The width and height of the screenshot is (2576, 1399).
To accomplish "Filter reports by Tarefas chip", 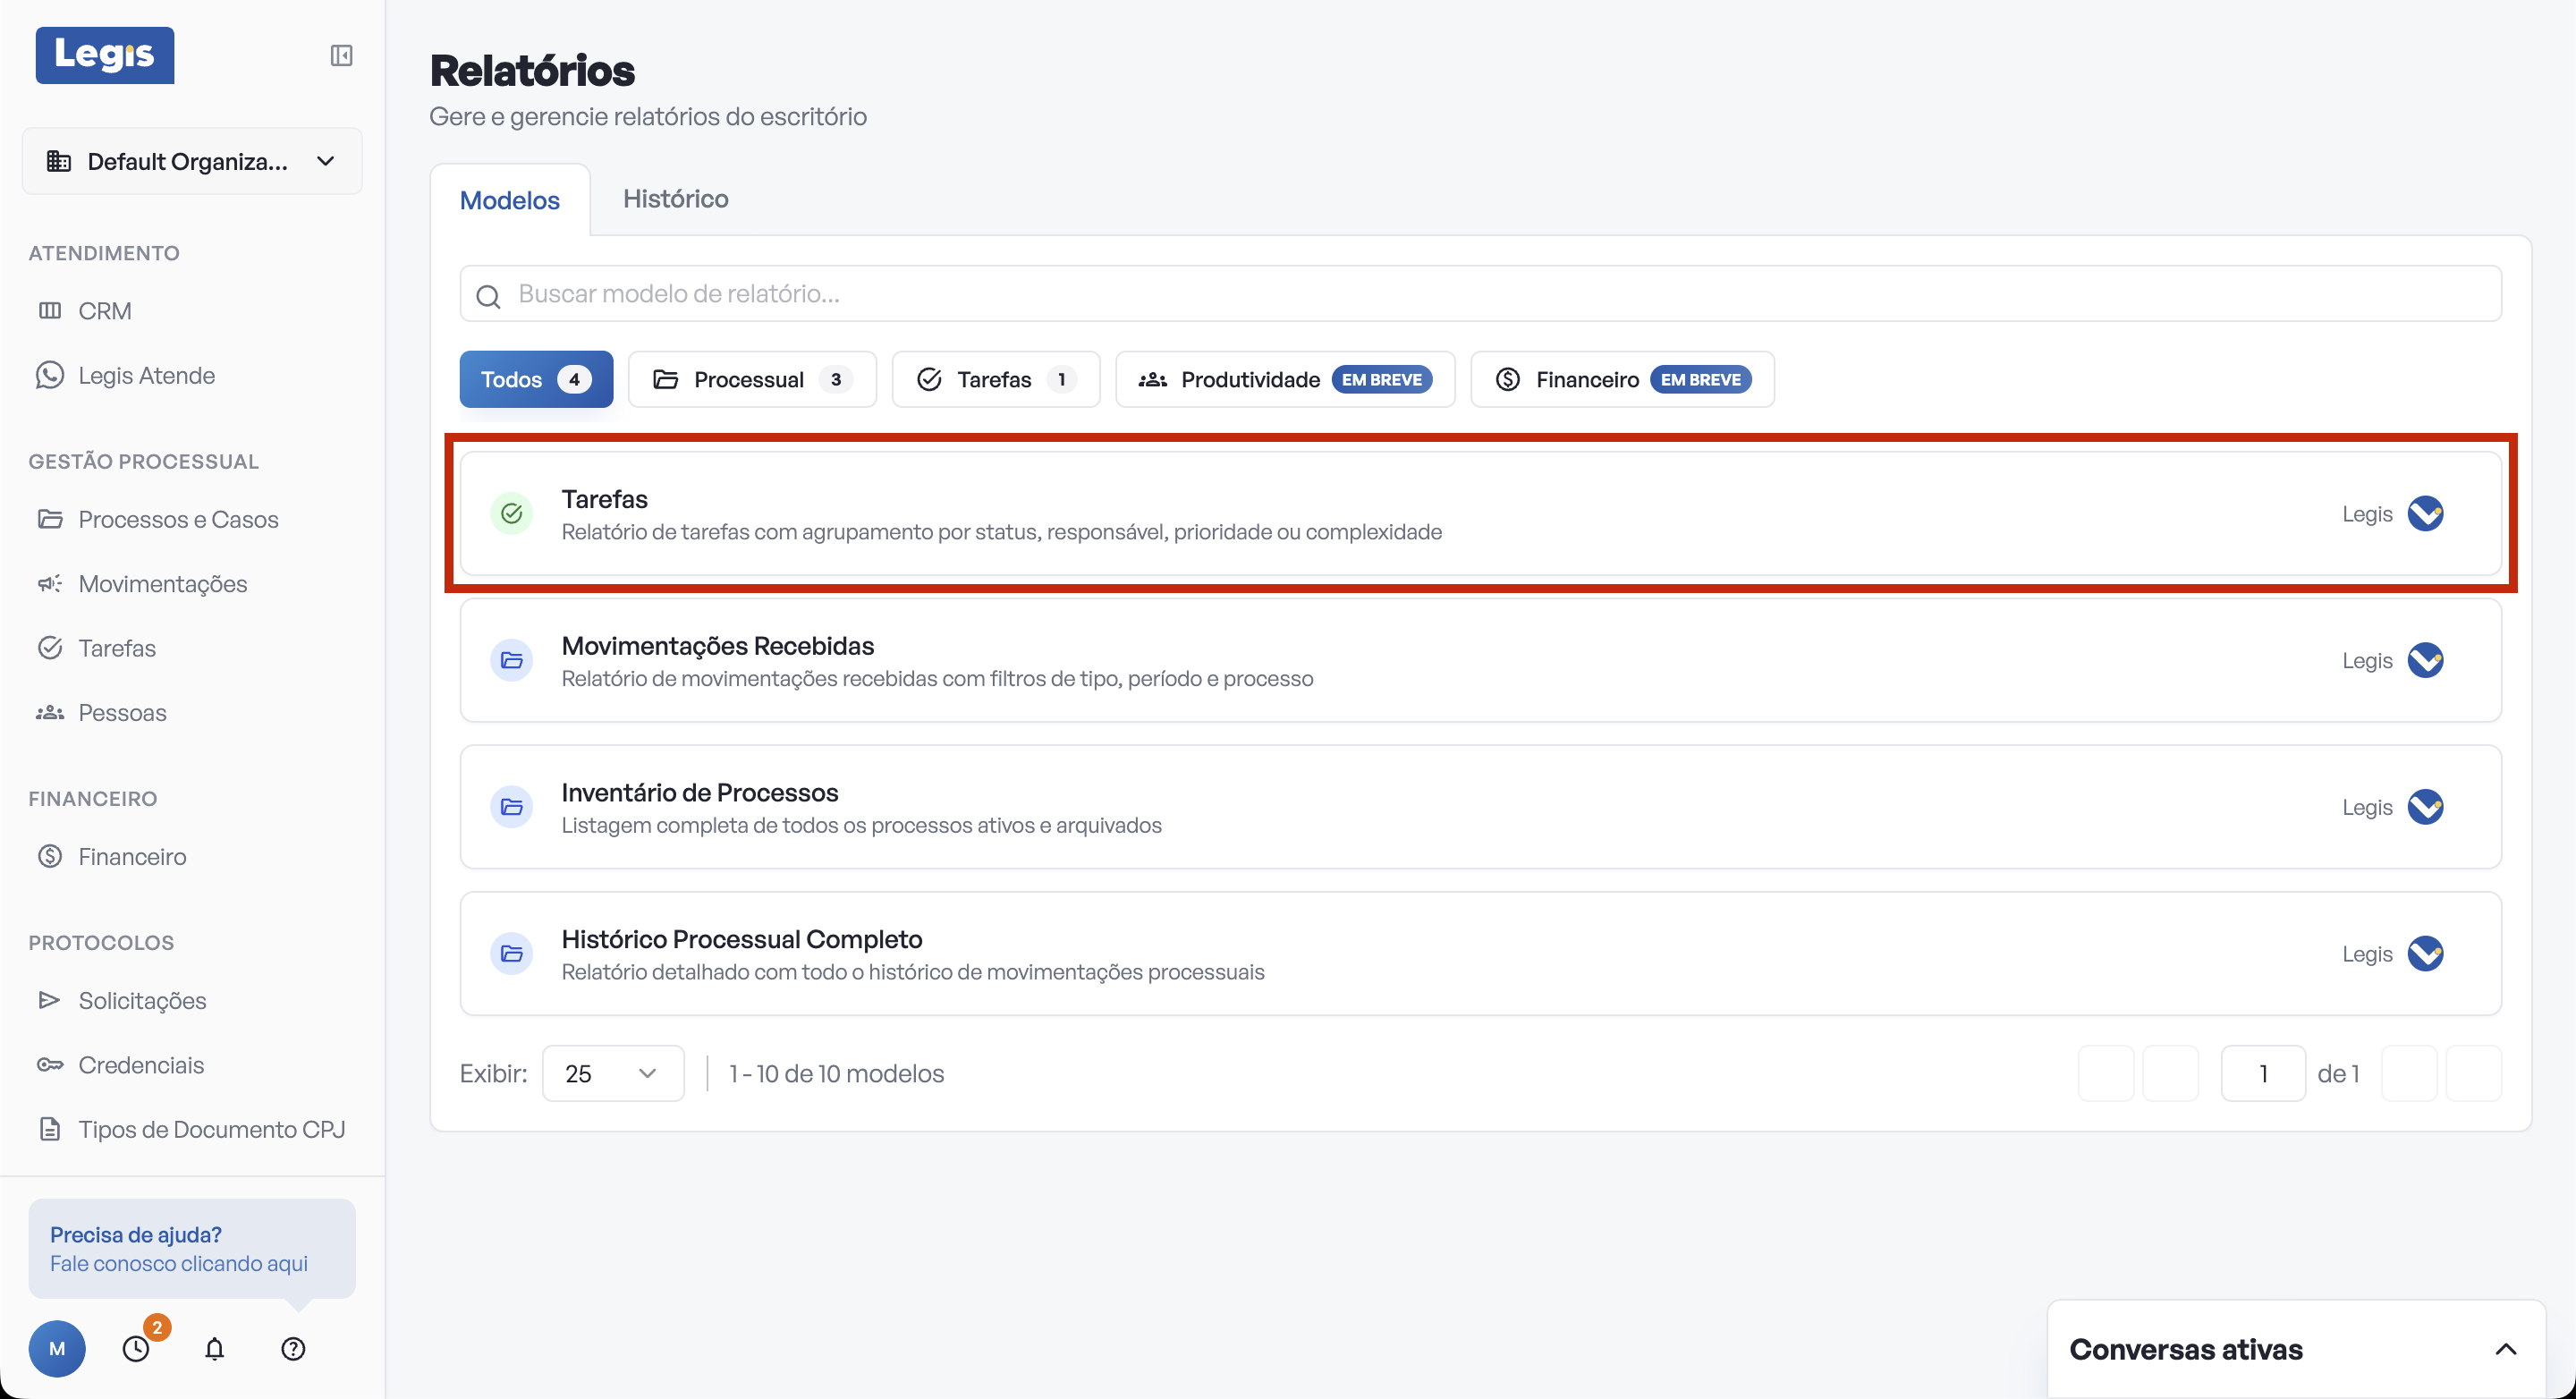I will (995, 379).
